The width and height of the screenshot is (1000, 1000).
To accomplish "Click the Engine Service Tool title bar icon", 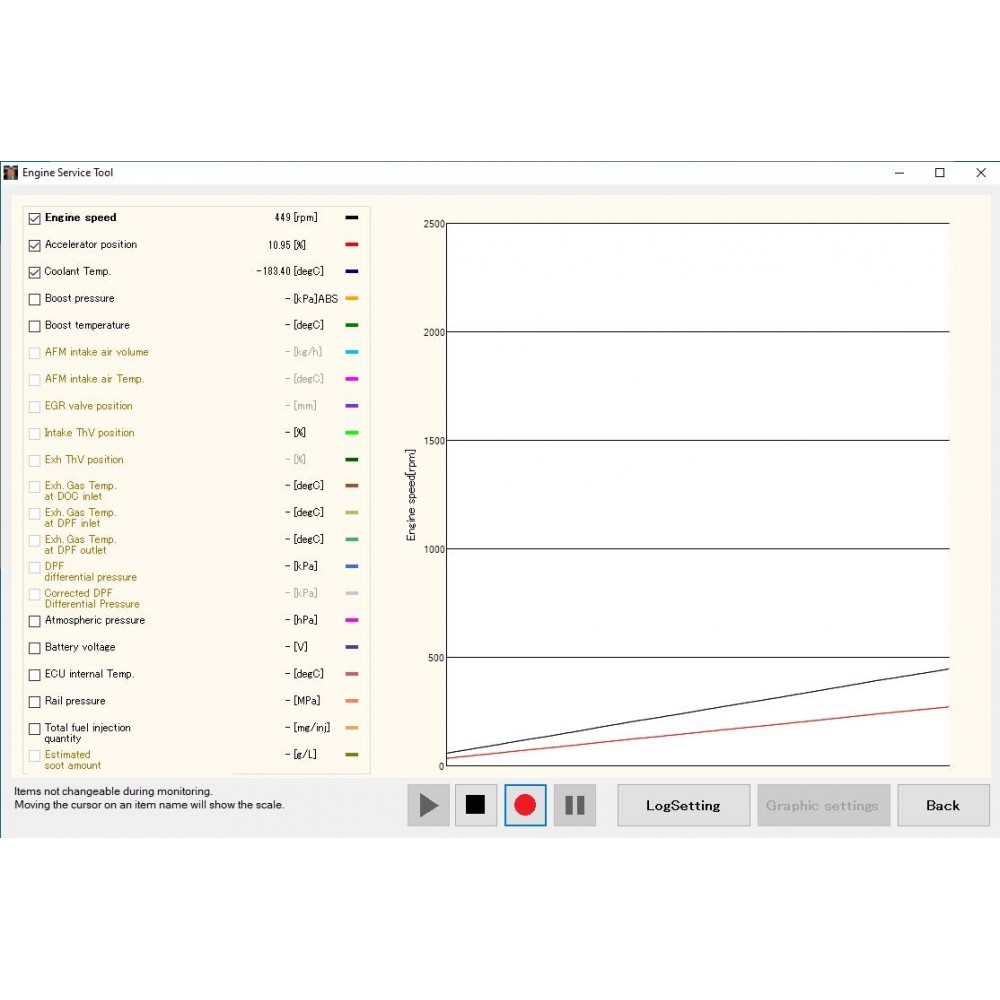I will coord(10,172).
